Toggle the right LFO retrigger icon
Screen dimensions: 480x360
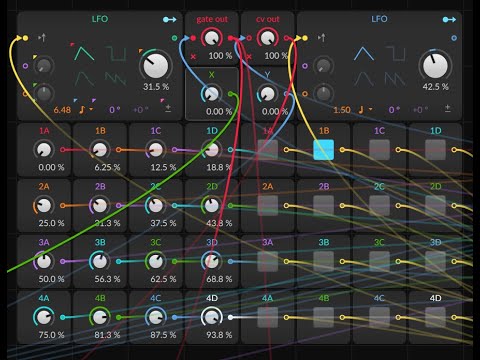click(321, 38)
